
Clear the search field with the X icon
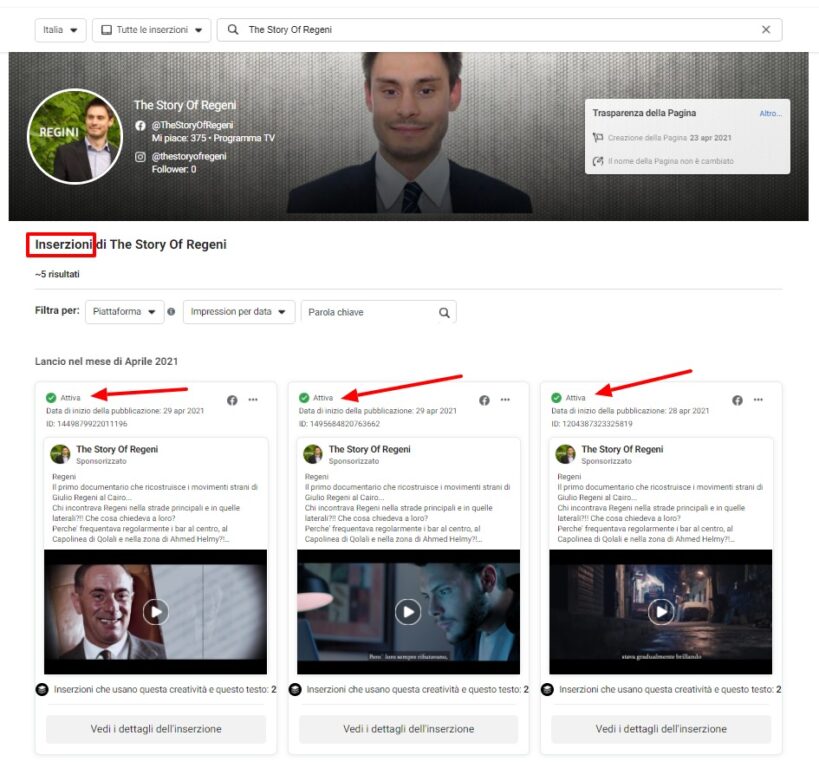(x=766, y=30)
